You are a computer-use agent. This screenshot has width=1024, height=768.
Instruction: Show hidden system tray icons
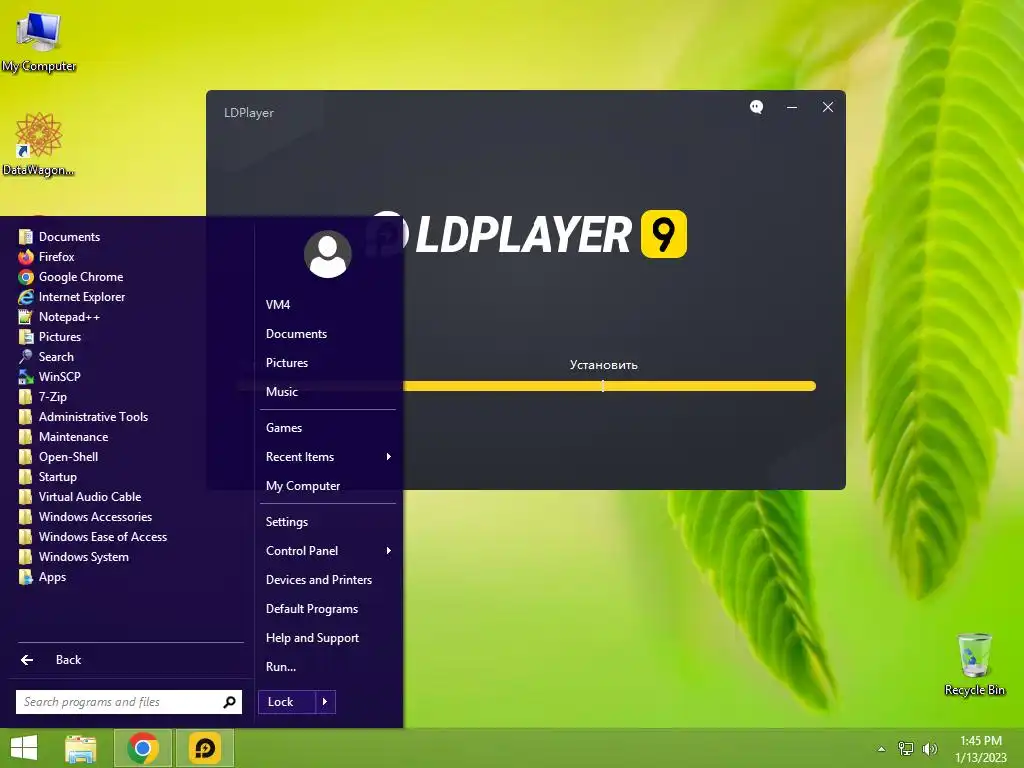pos(882,749)
